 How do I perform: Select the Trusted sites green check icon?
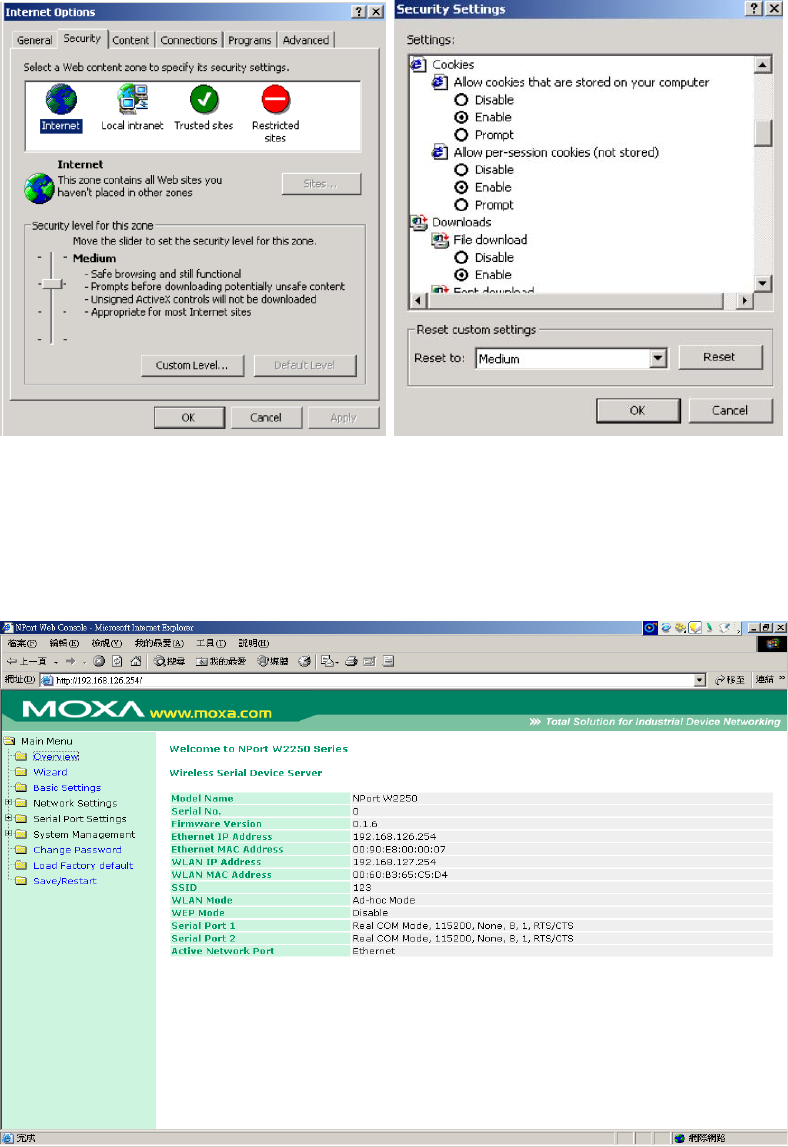(x=204, y=99)
